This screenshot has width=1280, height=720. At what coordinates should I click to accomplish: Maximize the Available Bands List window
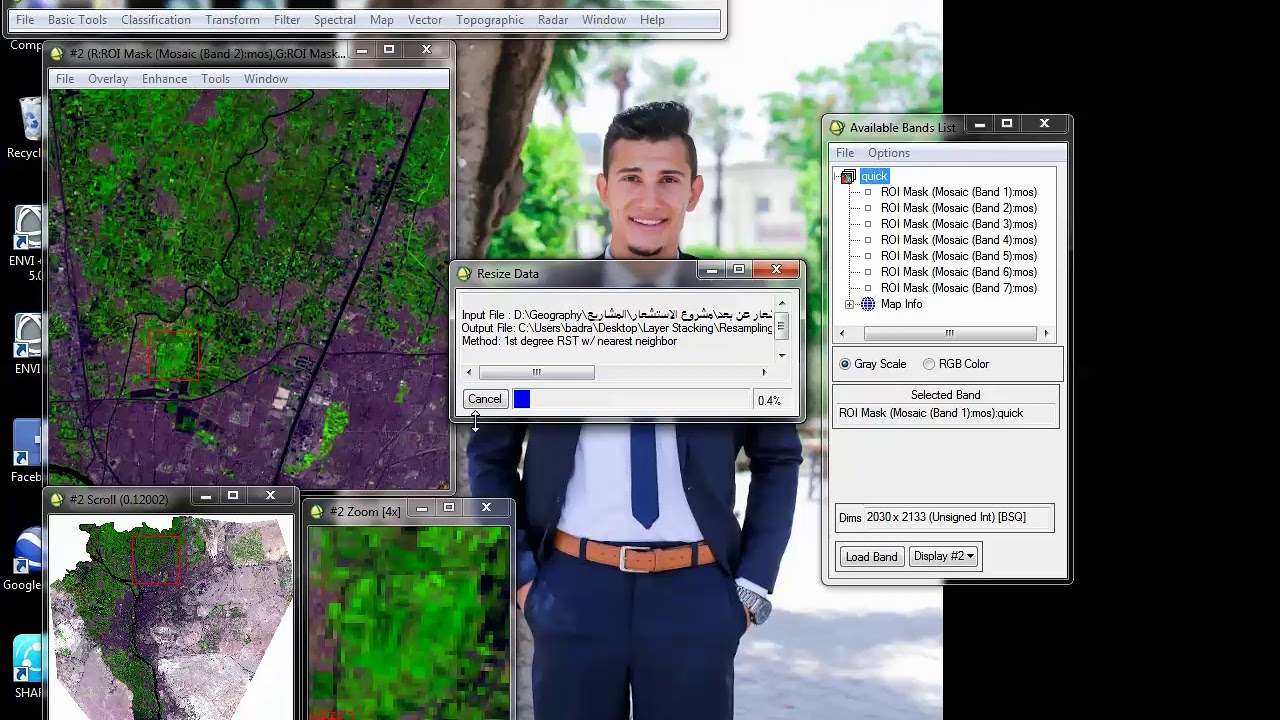coord(1007,124)
